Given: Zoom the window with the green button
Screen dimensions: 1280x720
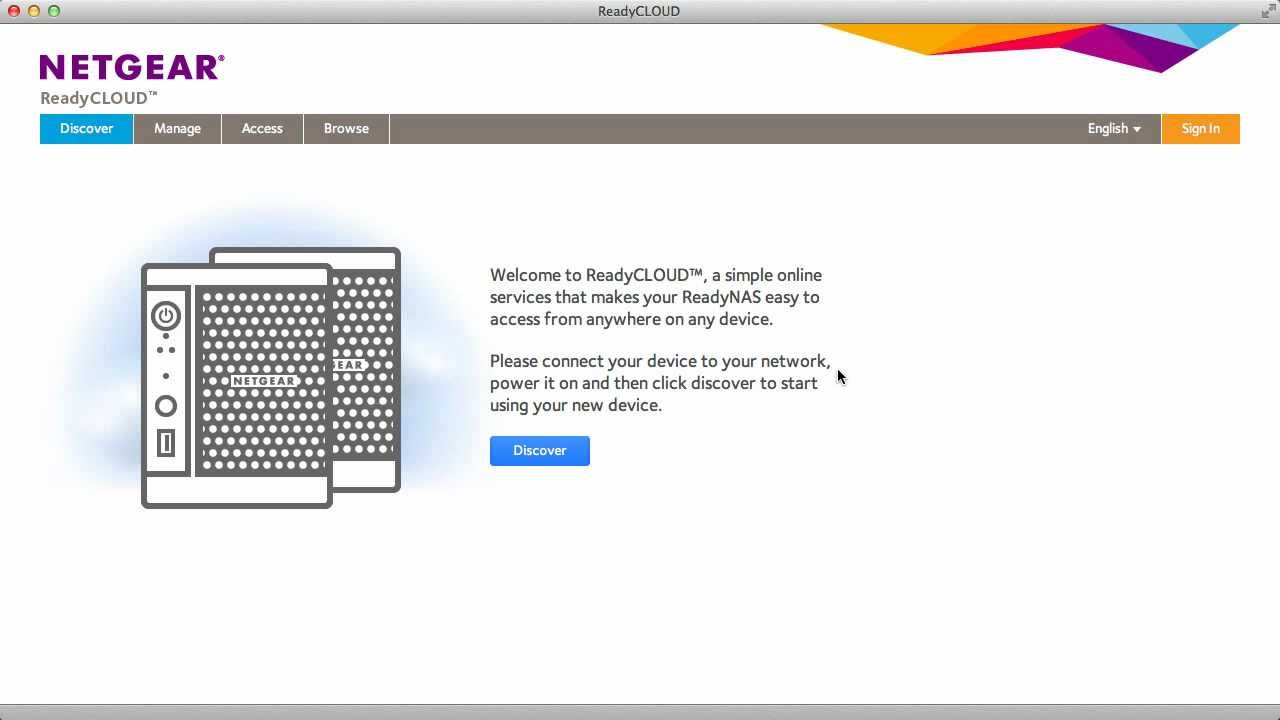Looking at the screenshot, I should click(54, 11).
